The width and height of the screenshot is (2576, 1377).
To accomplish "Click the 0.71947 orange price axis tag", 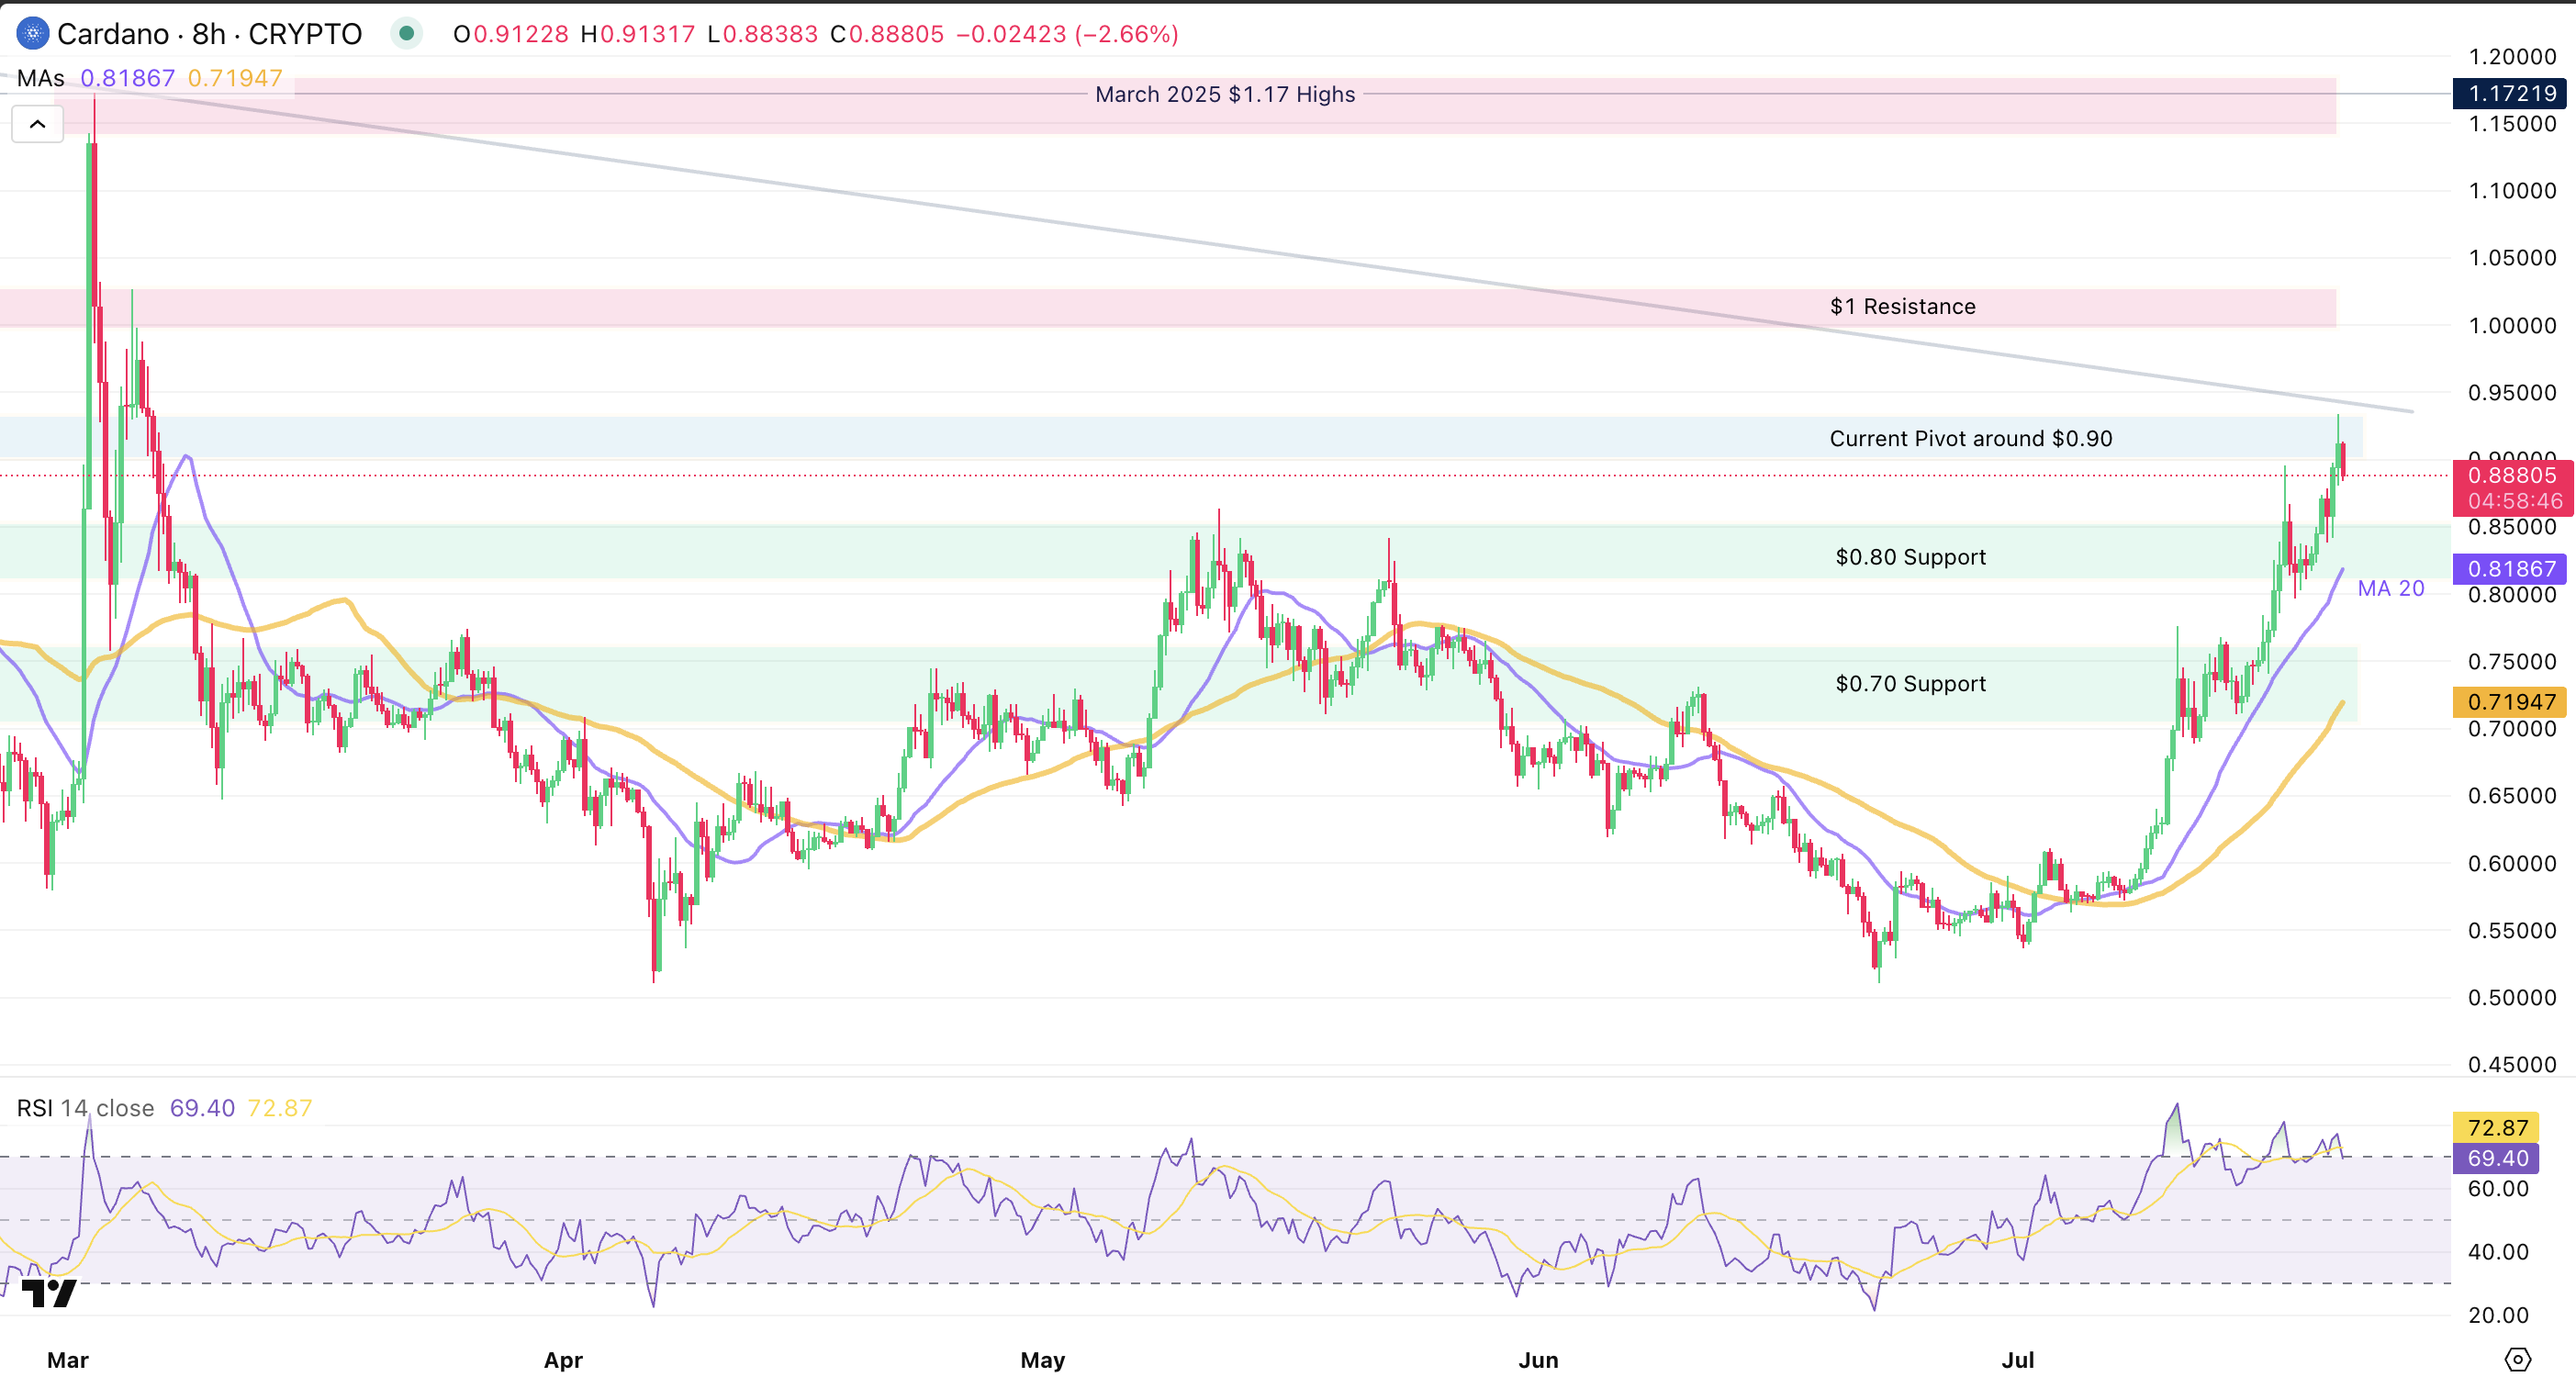I will (x=2509, y=702).
